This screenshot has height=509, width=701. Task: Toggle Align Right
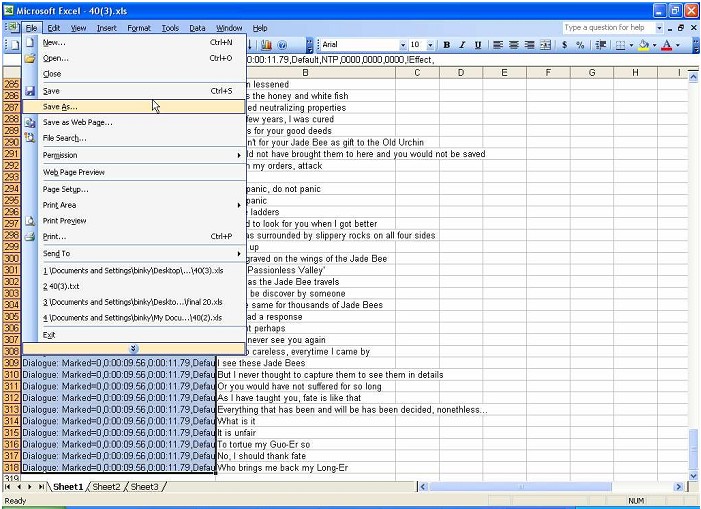pos(529,45)
